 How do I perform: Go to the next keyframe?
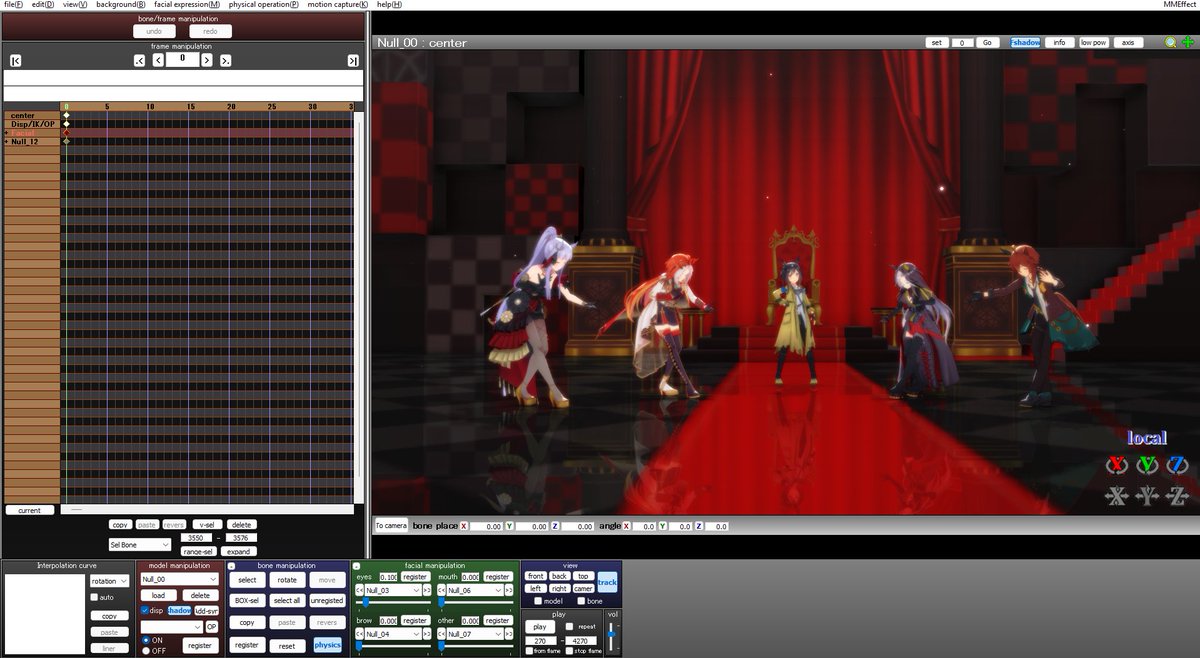point(225,61)
